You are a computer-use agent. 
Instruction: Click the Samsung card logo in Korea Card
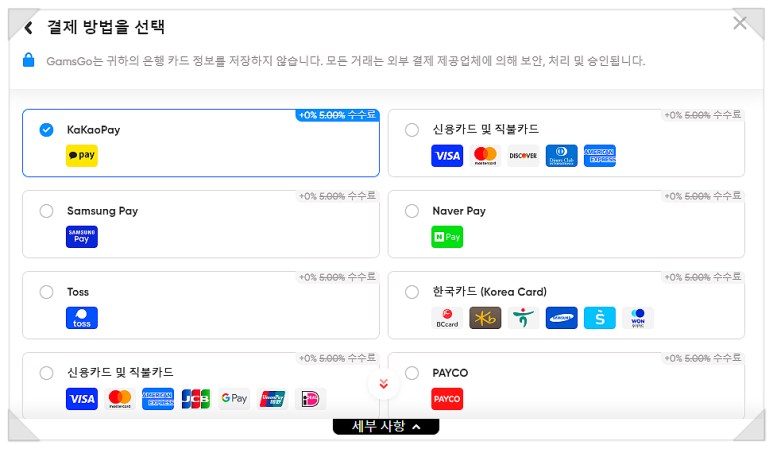(x=562, y=318)
